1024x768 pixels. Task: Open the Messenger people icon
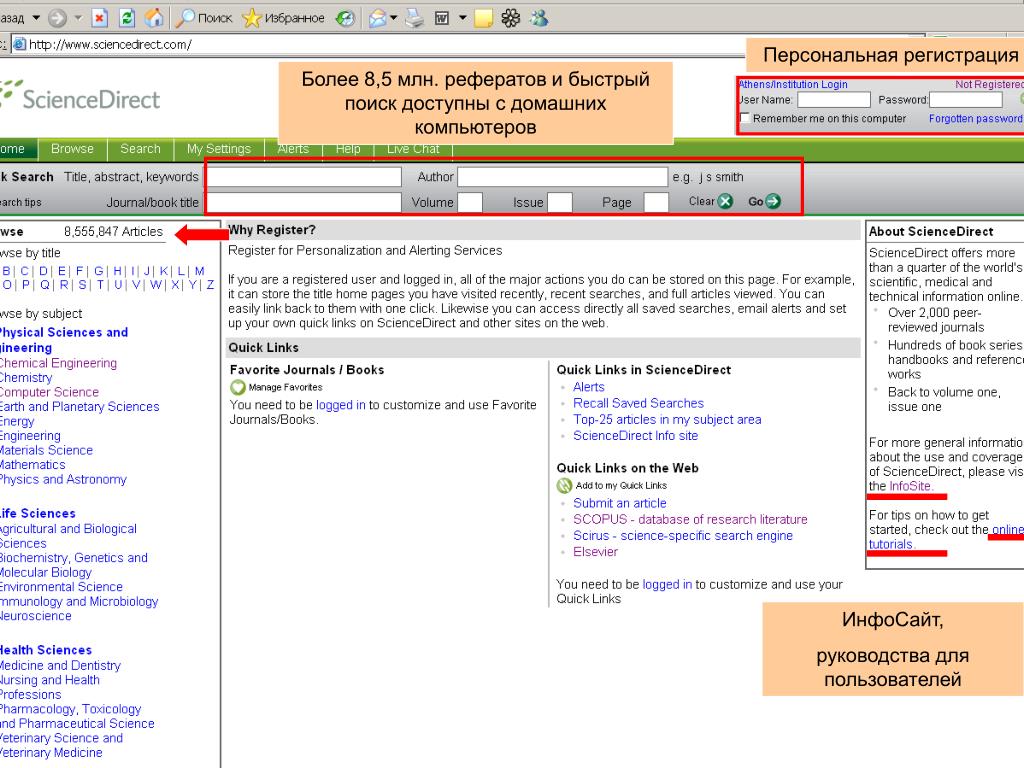point(539,18)
